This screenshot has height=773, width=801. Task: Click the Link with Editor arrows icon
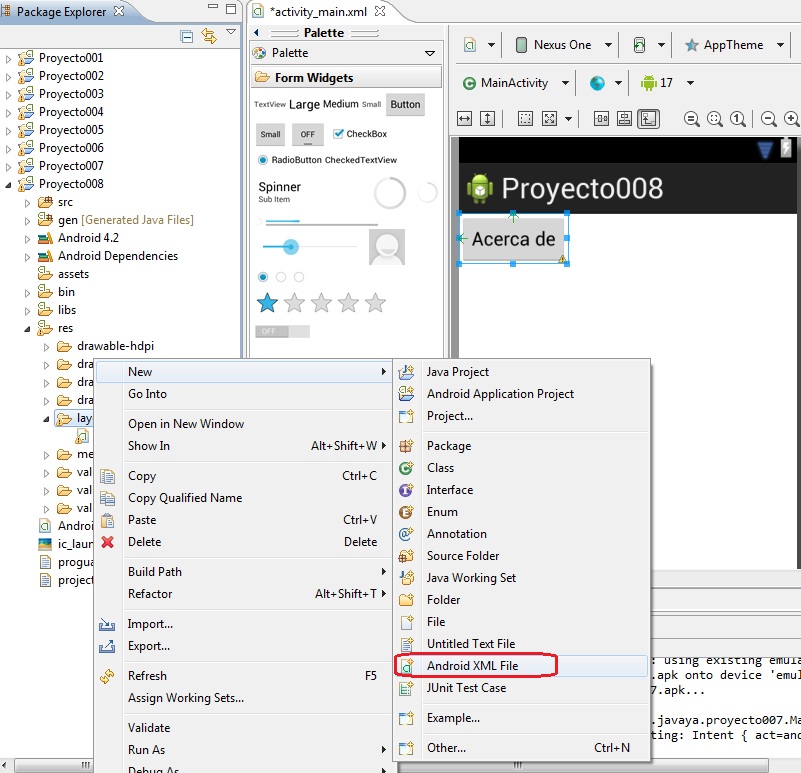[x=209, y=36]
